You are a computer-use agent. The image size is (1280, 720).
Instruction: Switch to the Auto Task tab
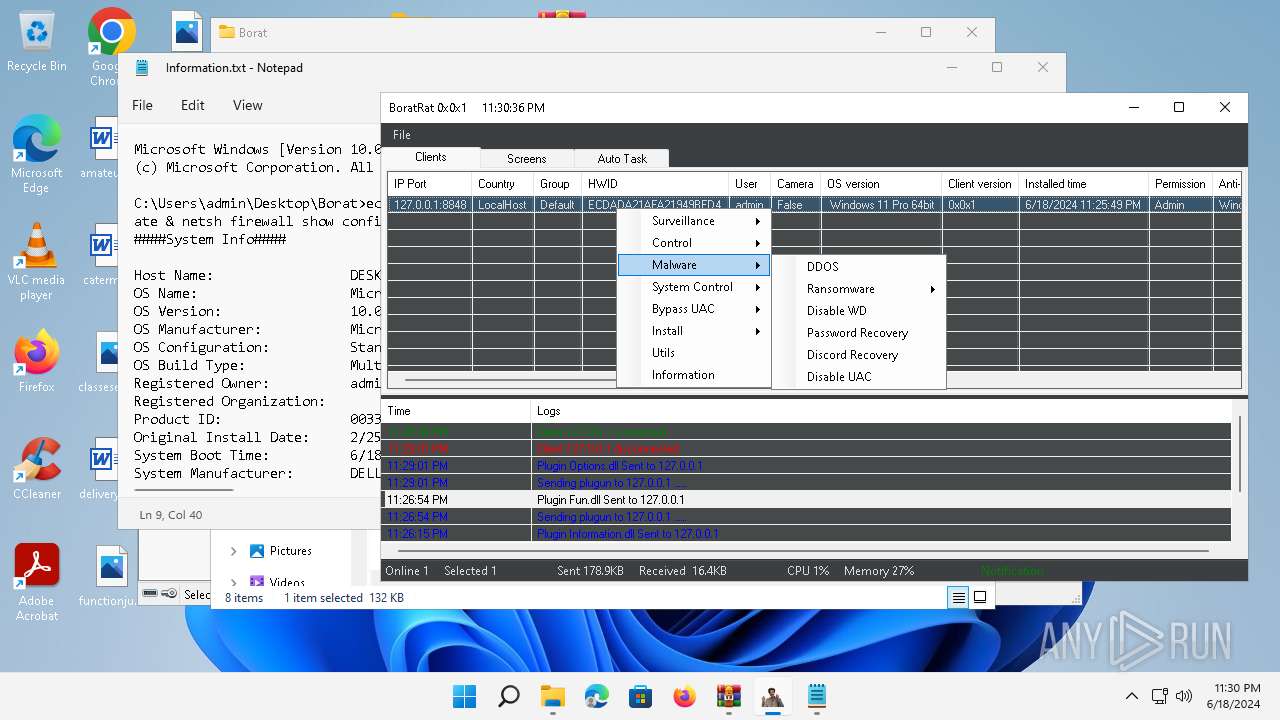pos(622,158)
